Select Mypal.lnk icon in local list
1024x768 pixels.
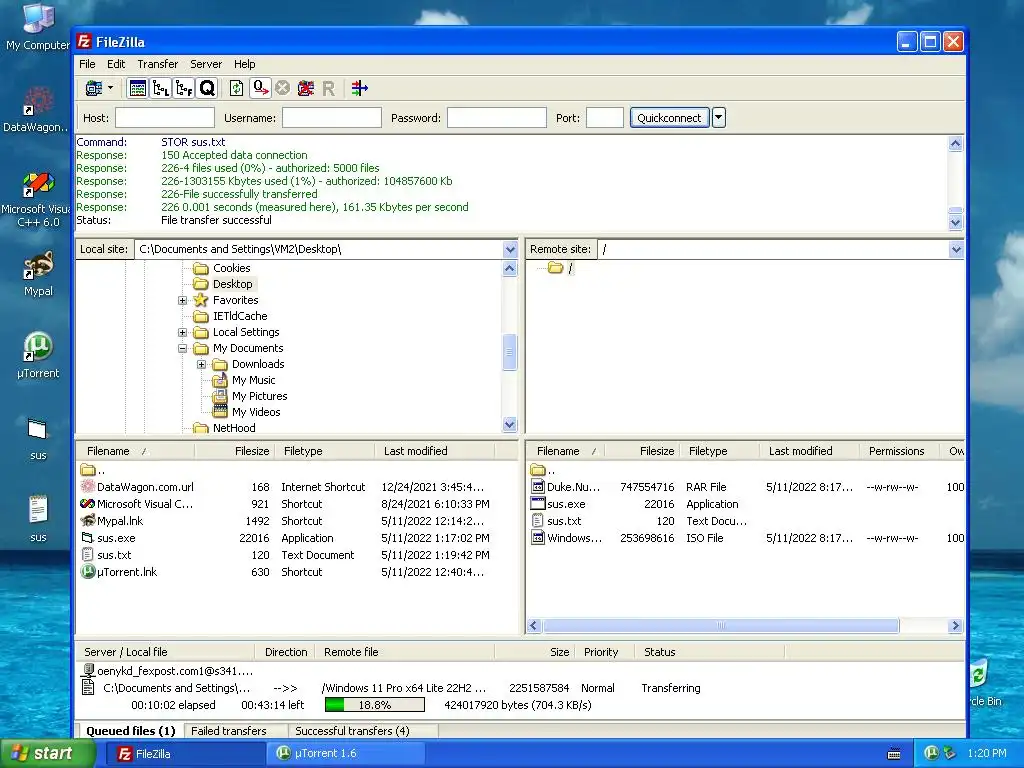click(x=88, y=520)
